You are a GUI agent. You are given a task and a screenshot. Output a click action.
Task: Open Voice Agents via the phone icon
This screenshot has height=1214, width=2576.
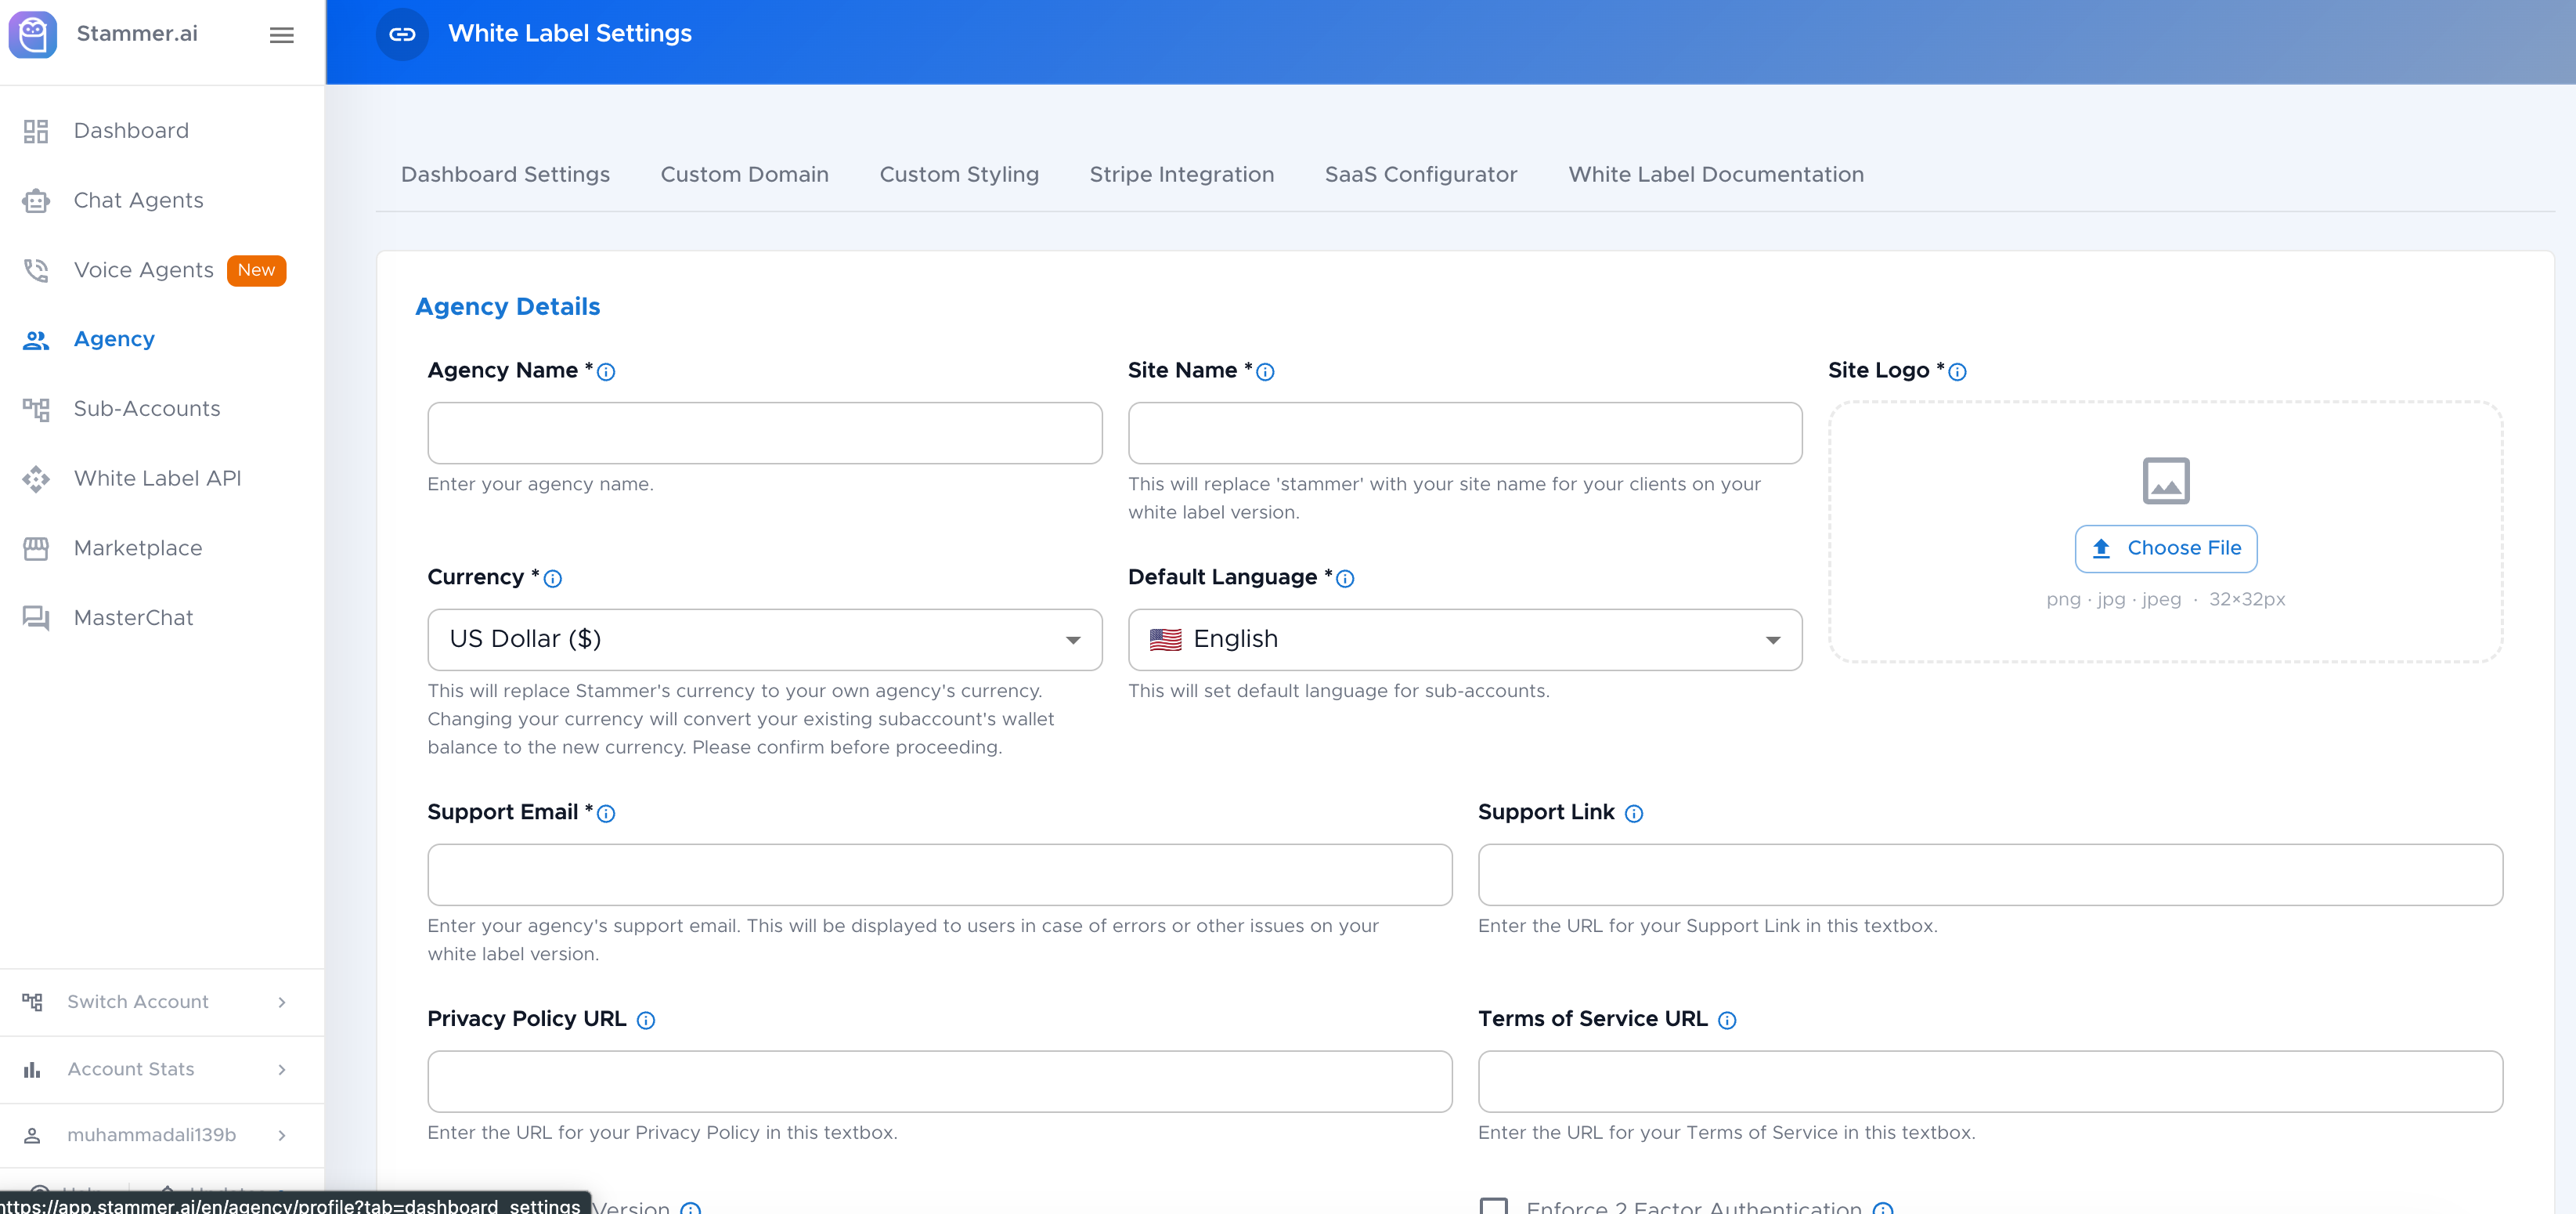(36, 270)
